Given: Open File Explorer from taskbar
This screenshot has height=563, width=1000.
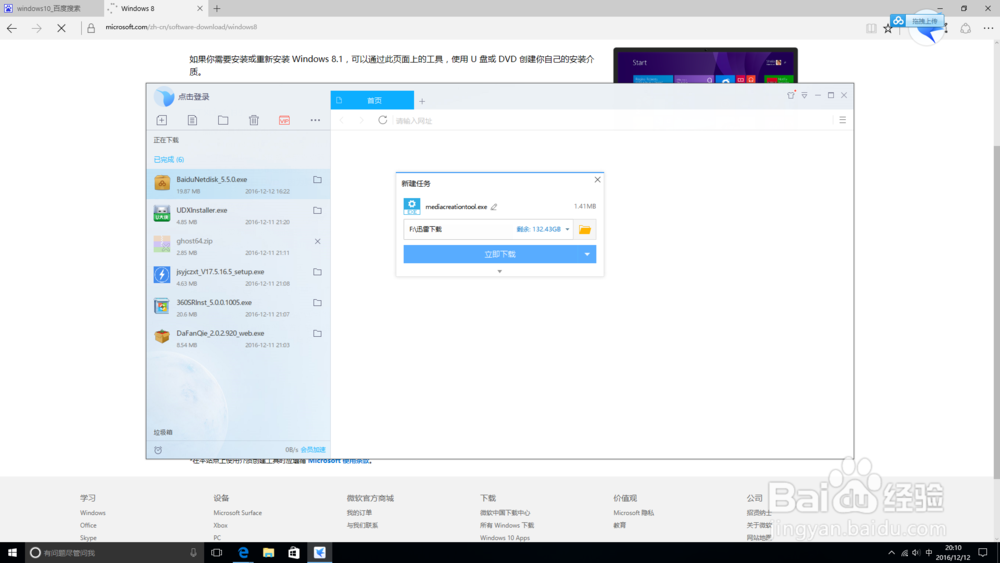Looking at the screenshot, I should (268, 552).
